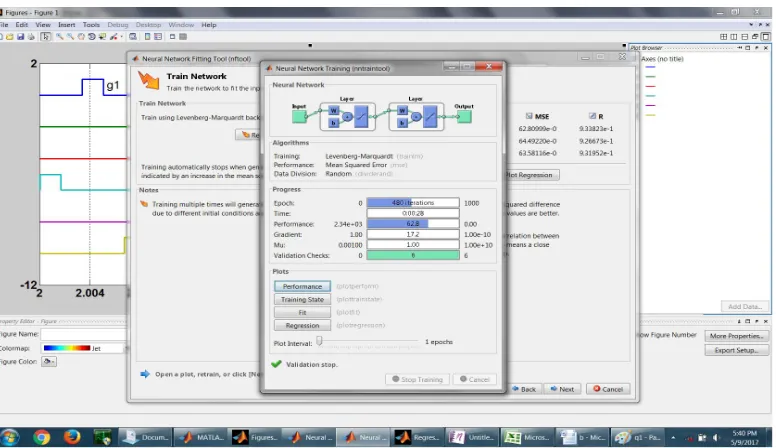Click the Export Setup button
The height and width of the screenshot is (448, 776).
coord(736,350)
